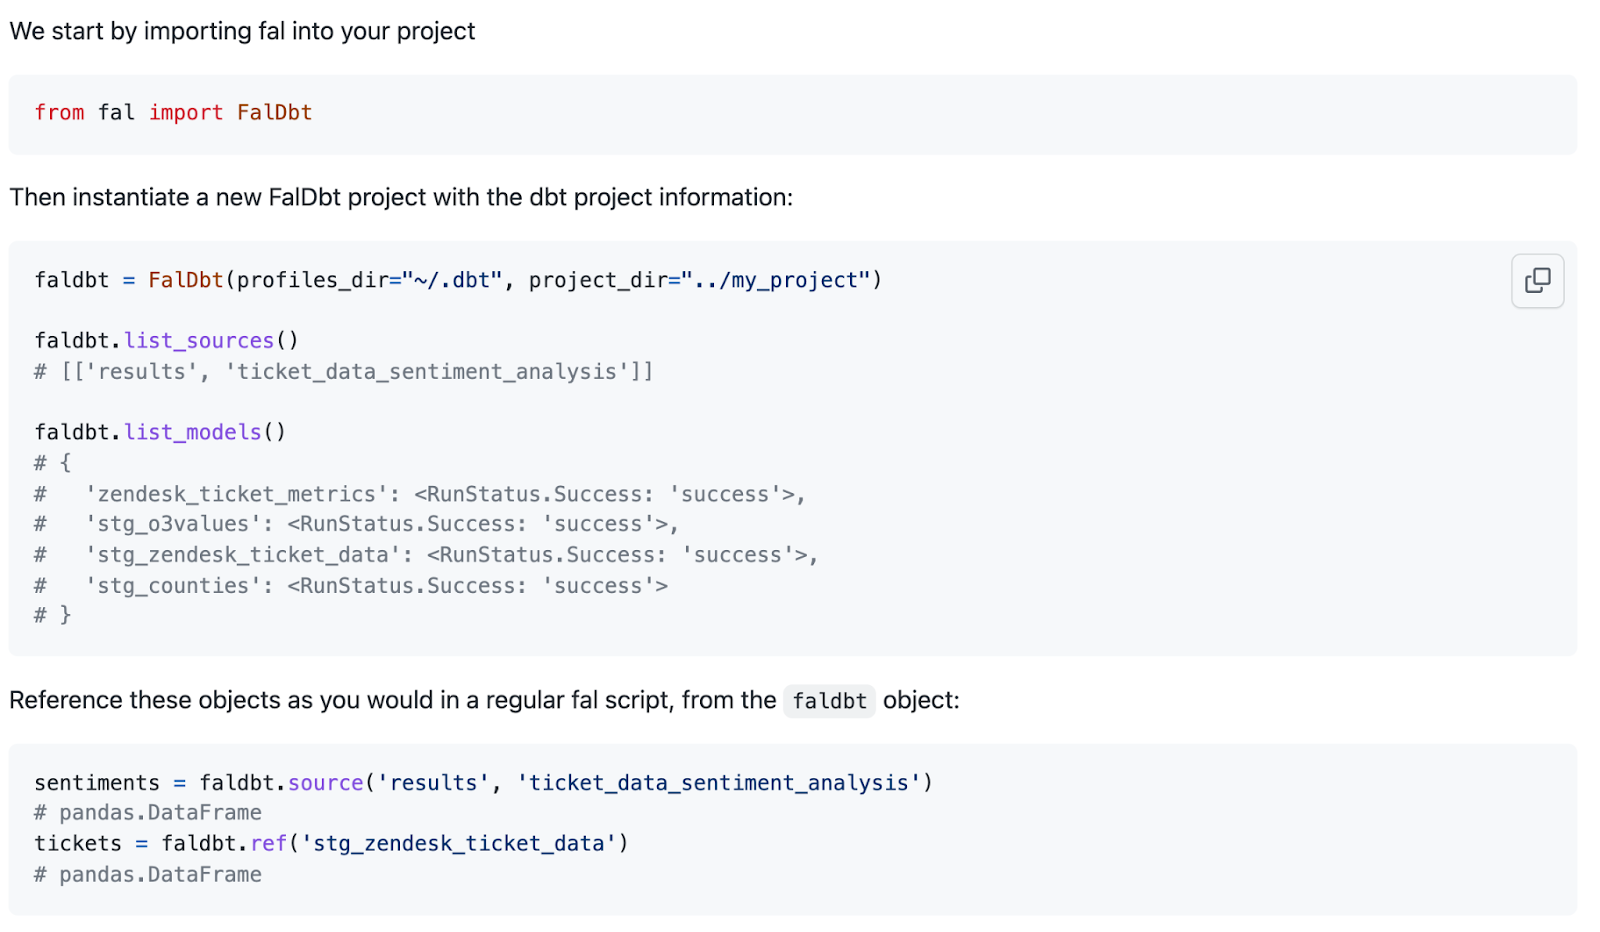Click the list_sources output comment line
The height and width of the screenshot is (932, 1600).
(x=343, y=372)
